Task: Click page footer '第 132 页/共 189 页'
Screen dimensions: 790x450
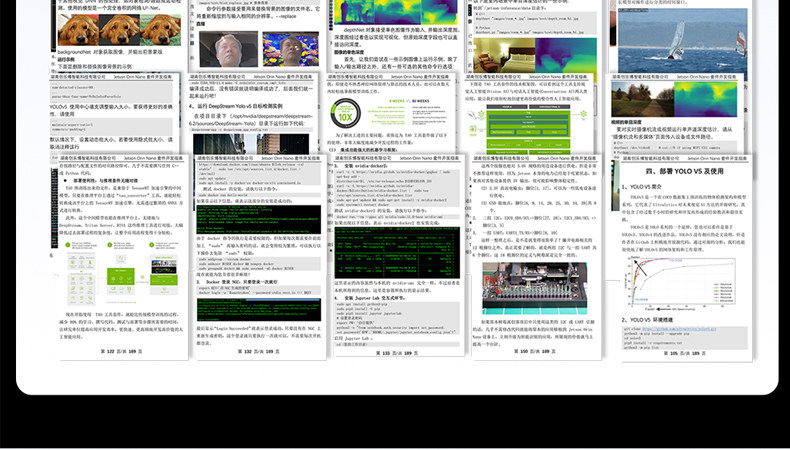Action: pyautogui.click(x=258, y=351)
